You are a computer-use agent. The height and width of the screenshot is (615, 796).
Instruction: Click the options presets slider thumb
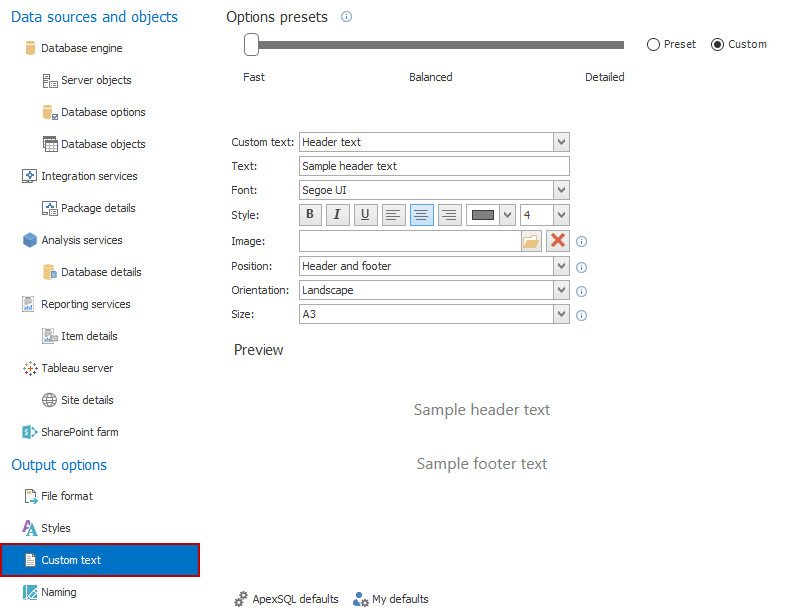[x=251, y=45]
